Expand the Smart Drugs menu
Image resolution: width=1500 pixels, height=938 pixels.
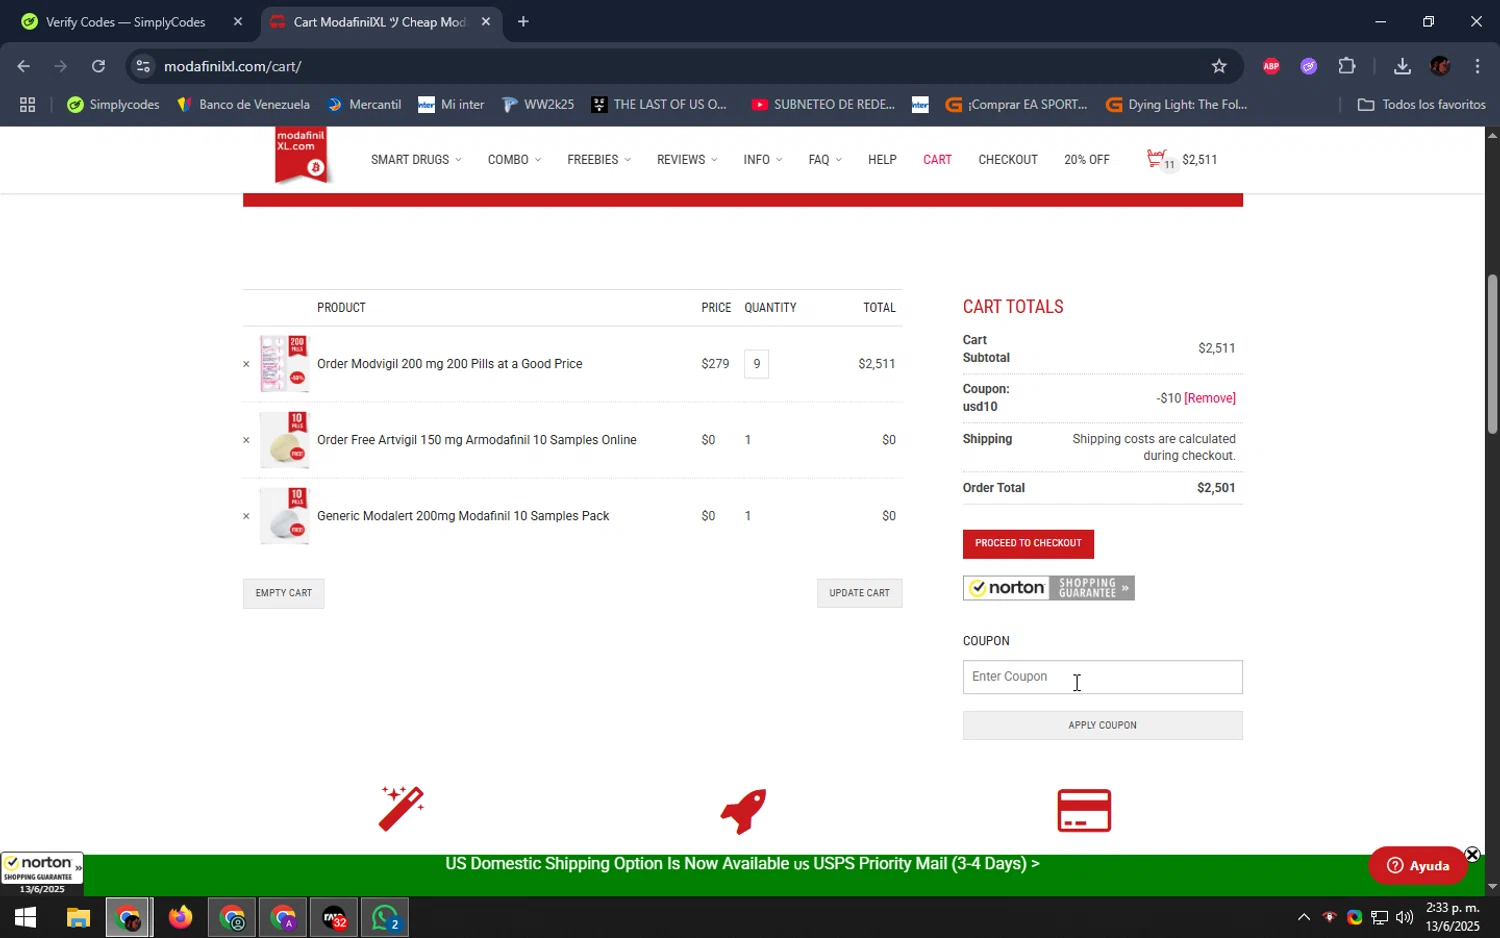pyautogui.click(x=416, y=160)
